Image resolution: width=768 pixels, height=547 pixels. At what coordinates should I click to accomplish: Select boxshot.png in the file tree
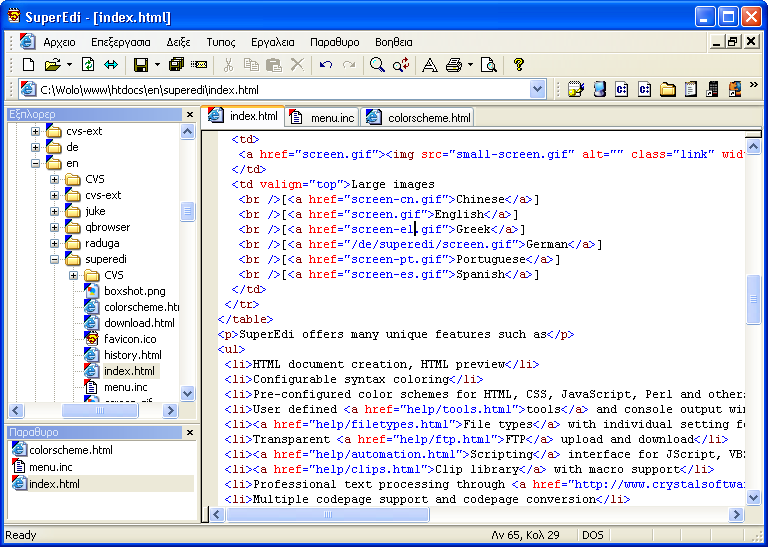(135, 291)
